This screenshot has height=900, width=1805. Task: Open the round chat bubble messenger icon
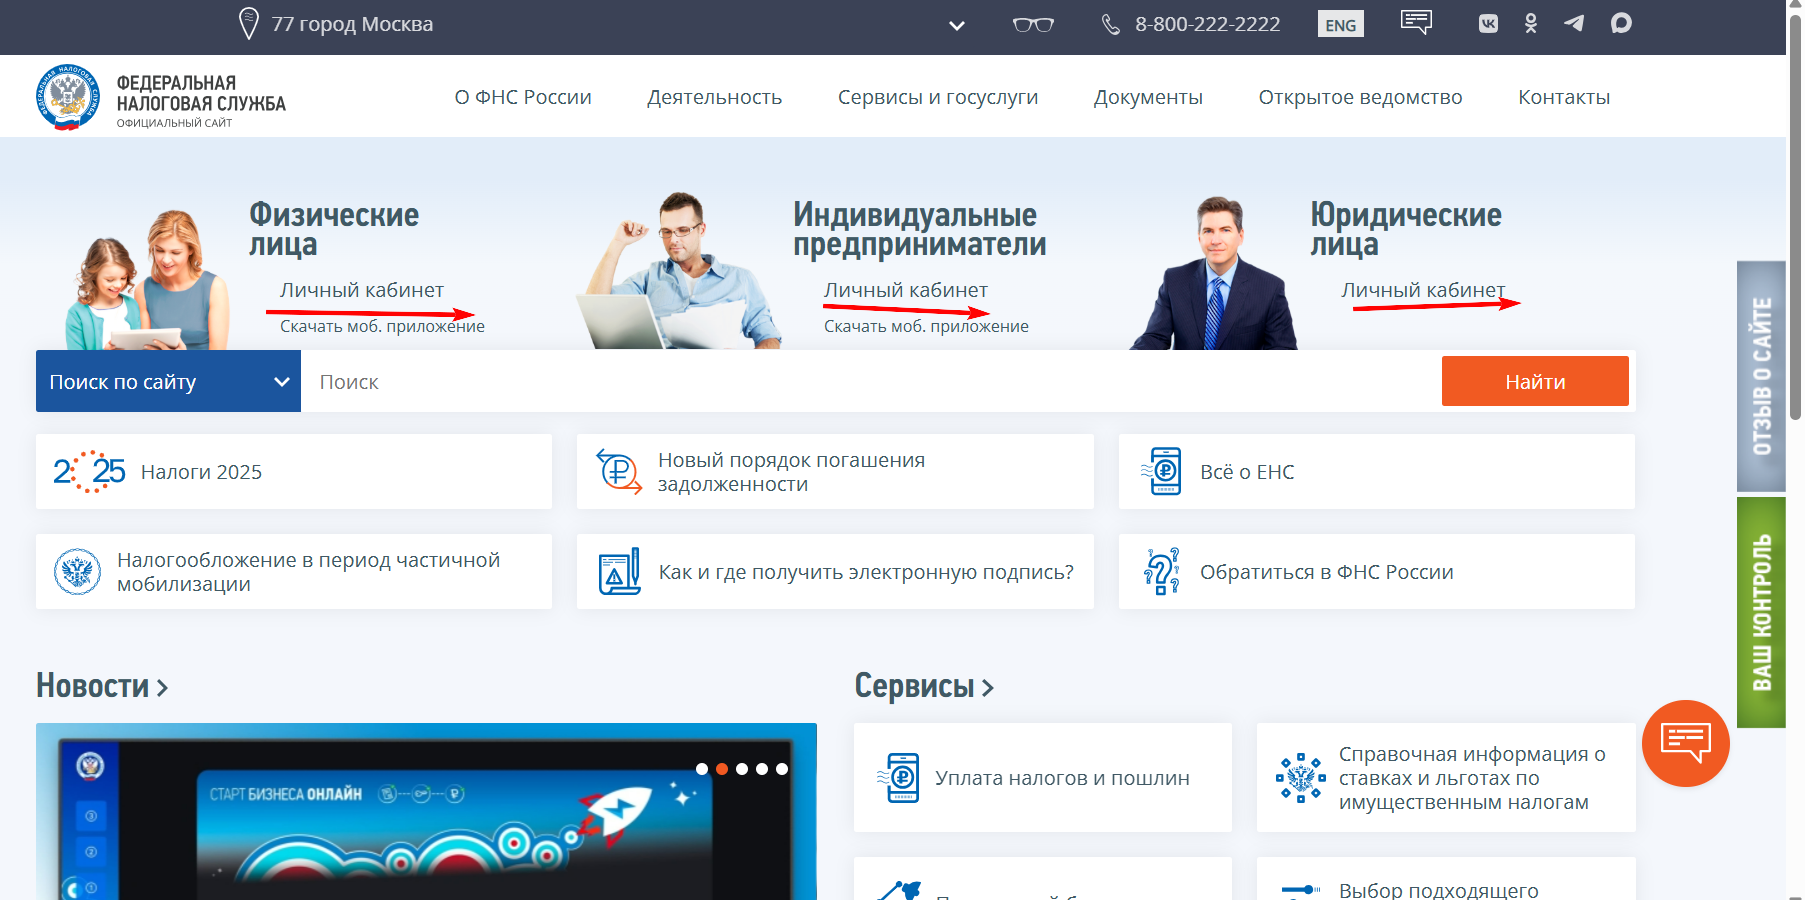click(1621, 24)
